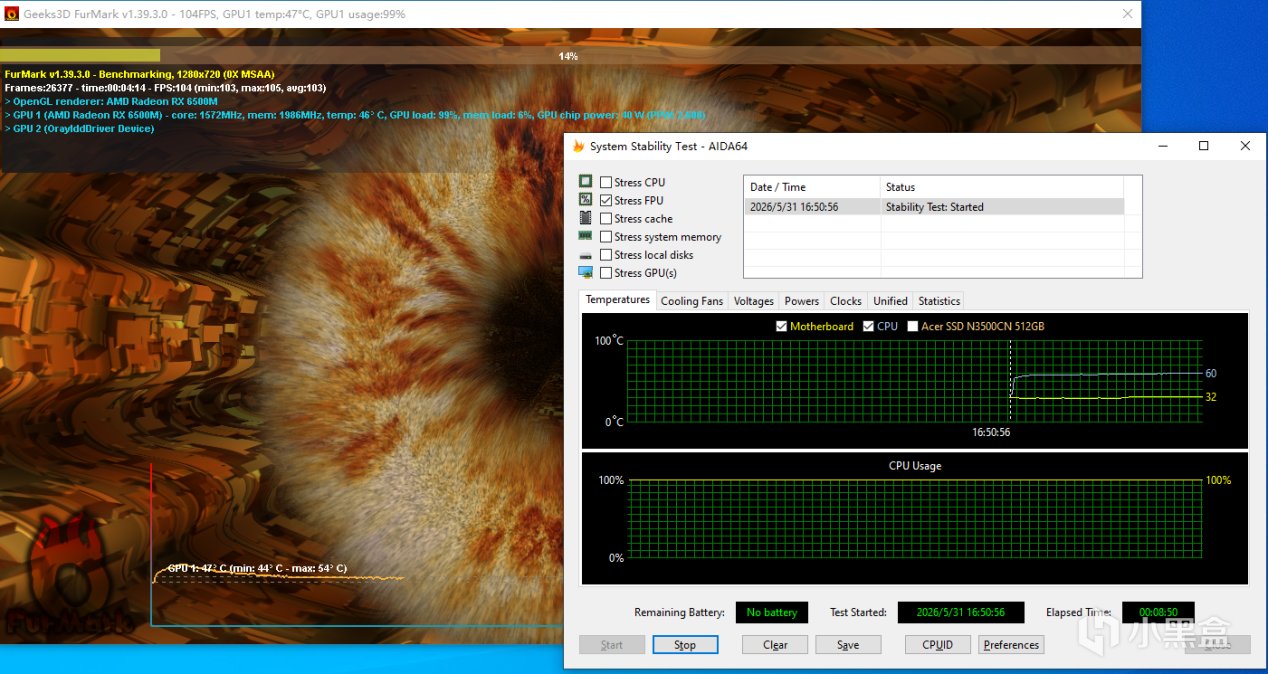Click the memory module icon beside Stress system memory

[585, 236]
